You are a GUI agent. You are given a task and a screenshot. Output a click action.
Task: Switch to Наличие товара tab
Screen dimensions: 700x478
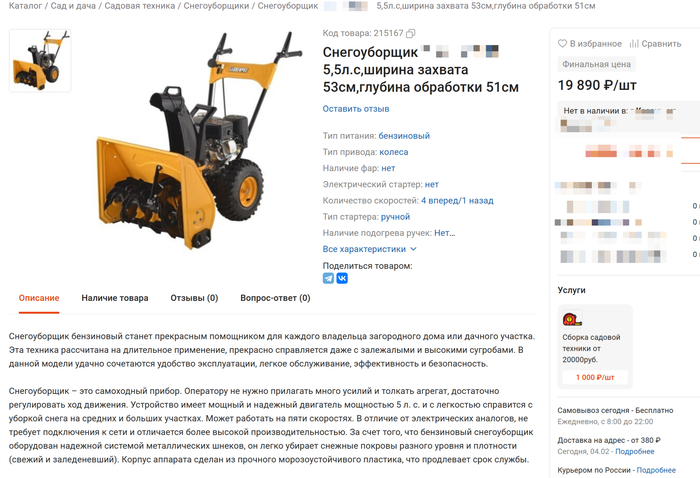(115, 298)
